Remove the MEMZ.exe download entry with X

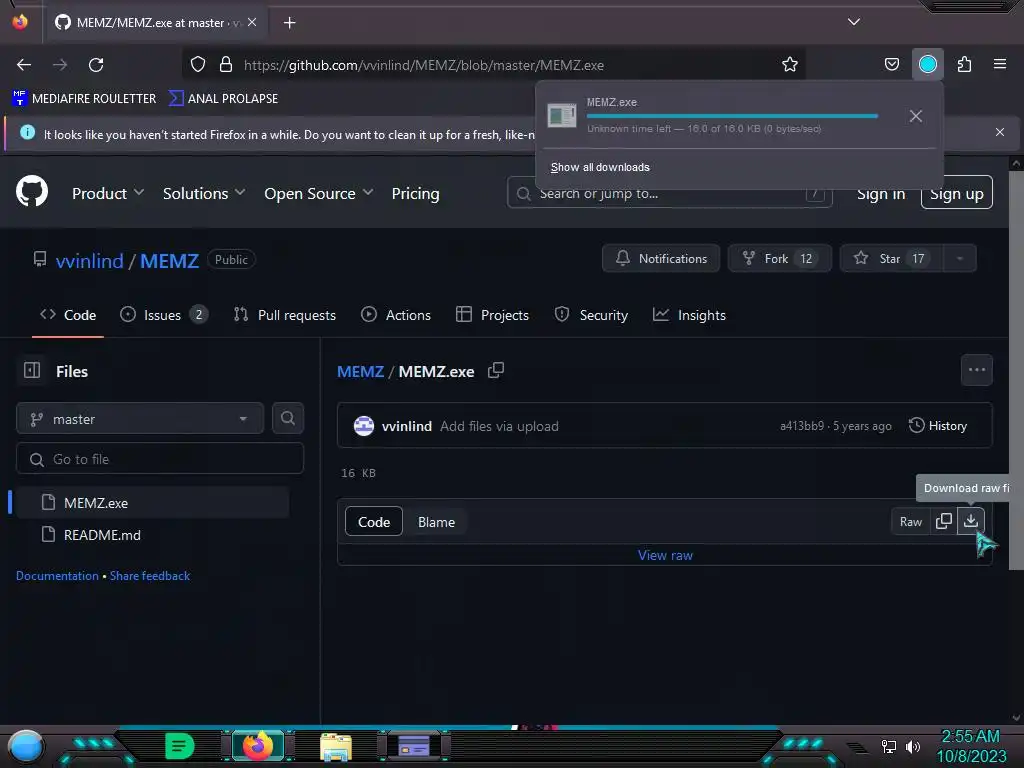(x=916, y=116)
